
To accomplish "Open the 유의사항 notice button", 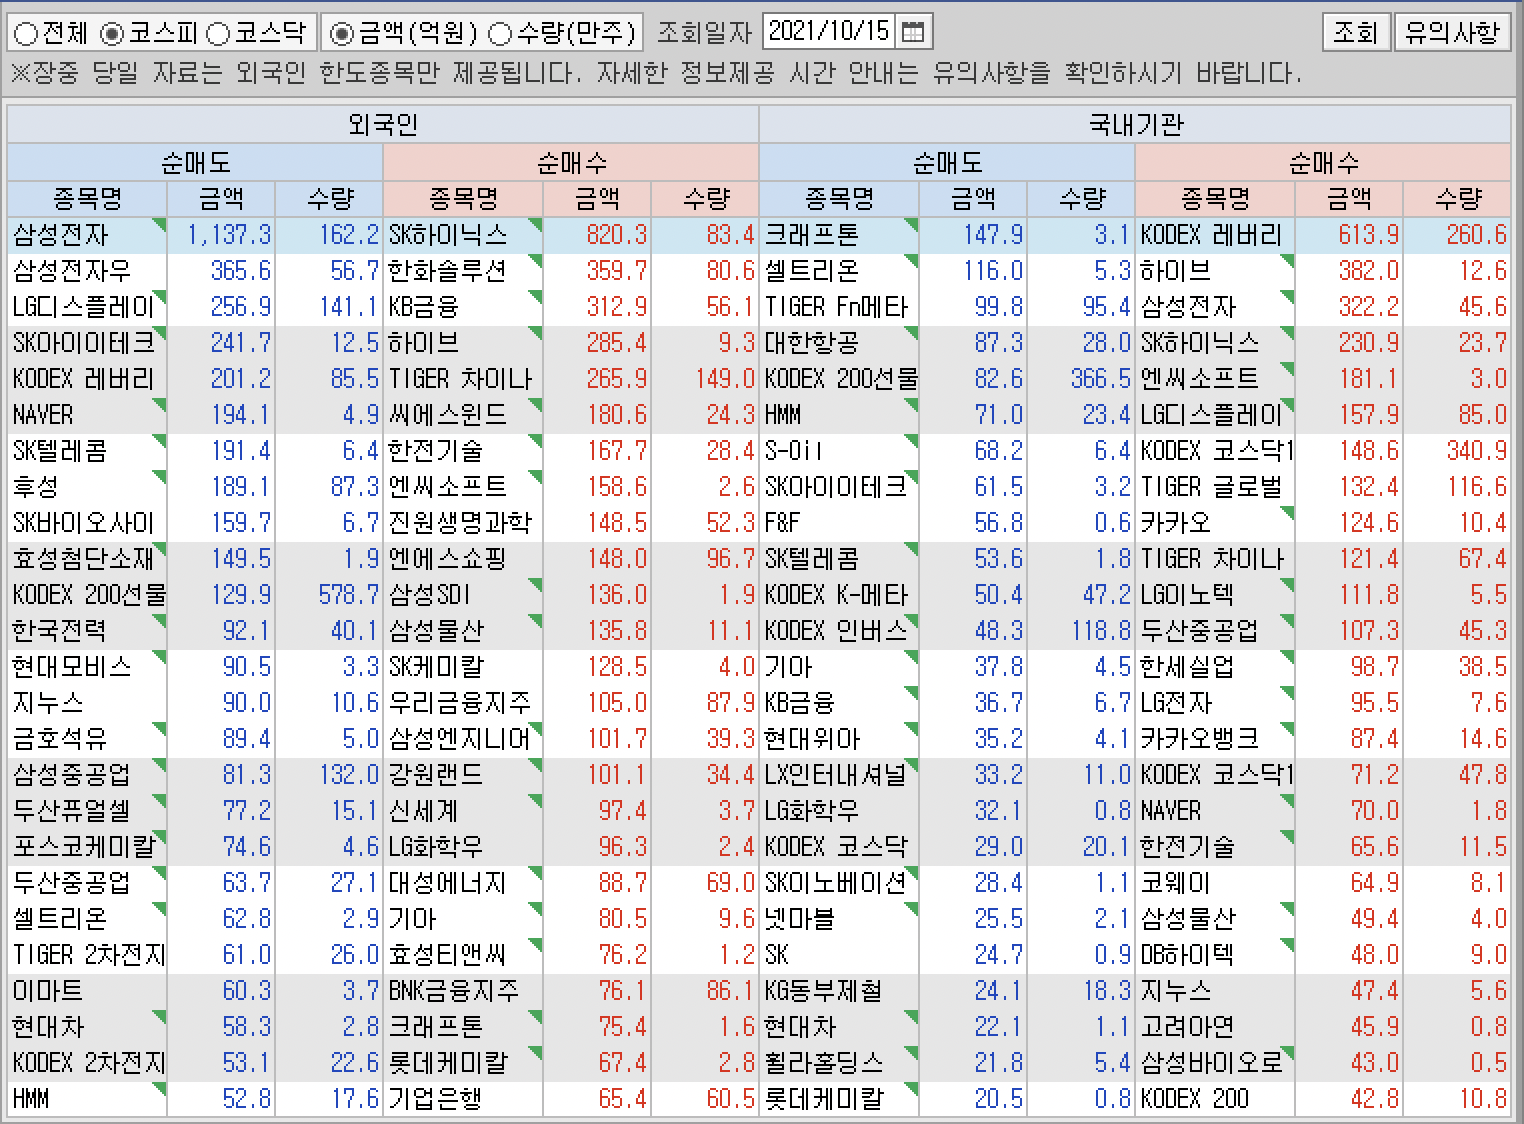I will (x=1452, y=32).
